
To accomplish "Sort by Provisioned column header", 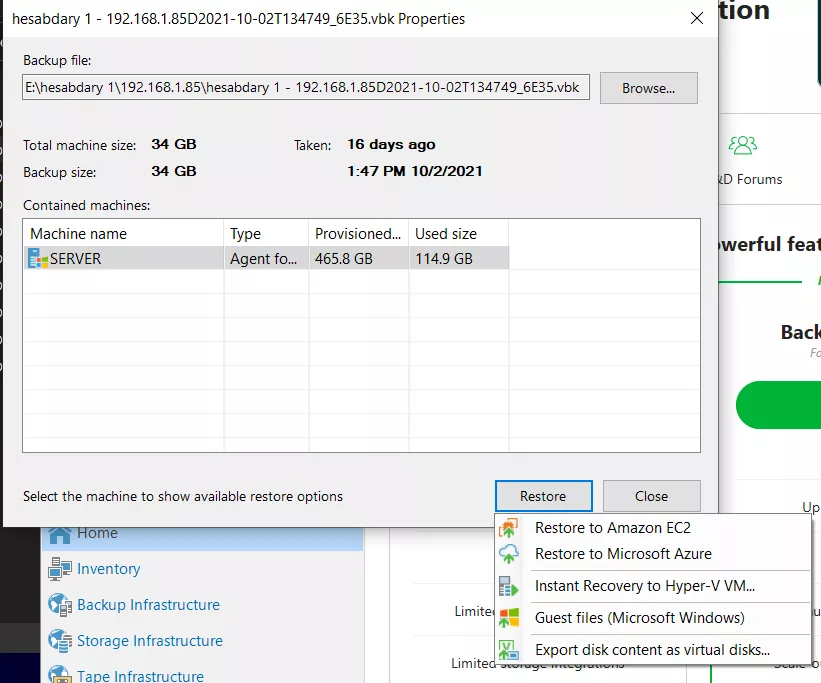I will [359, 234].
